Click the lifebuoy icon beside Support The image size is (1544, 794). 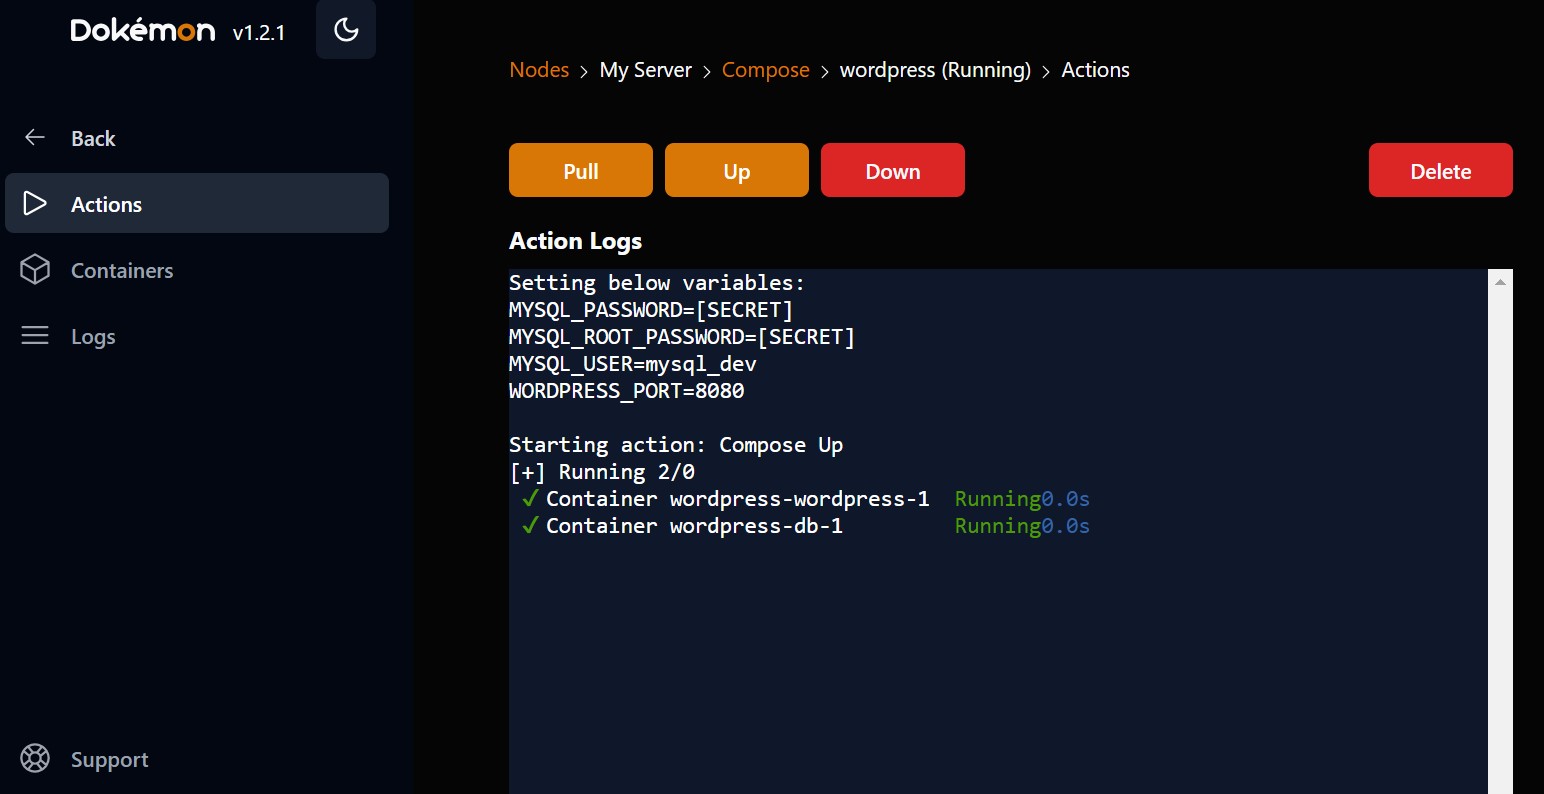35,759
